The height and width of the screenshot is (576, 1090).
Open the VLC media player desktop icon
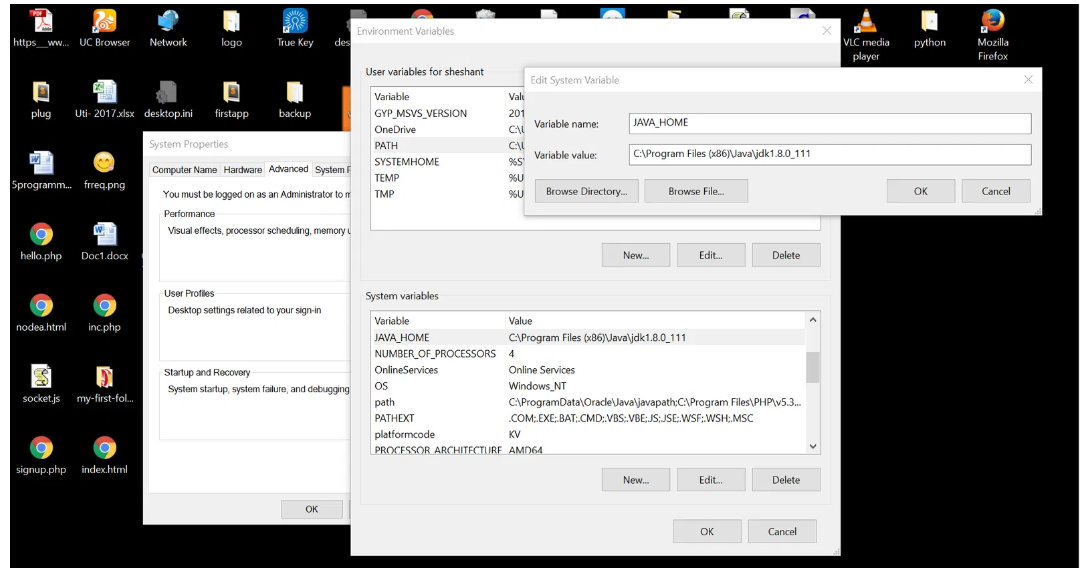tap(866, 22)
